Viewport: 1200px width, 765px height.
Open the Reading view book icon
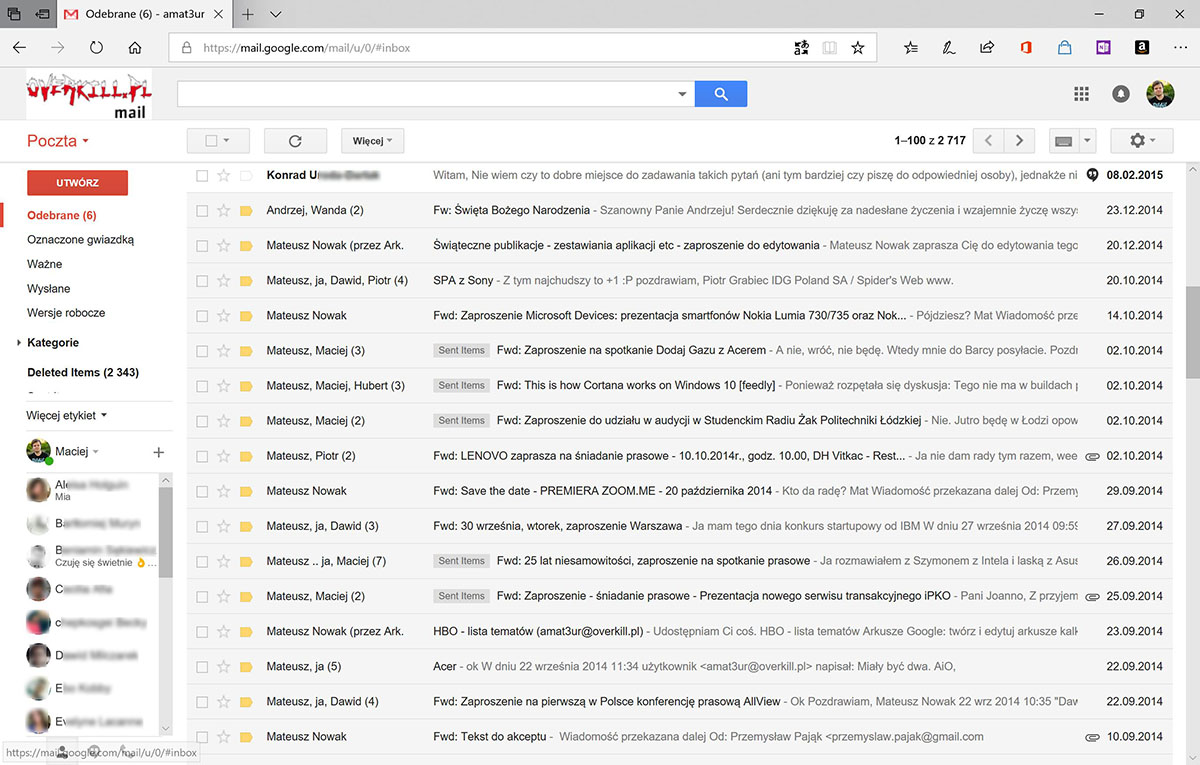coord(829,47)
